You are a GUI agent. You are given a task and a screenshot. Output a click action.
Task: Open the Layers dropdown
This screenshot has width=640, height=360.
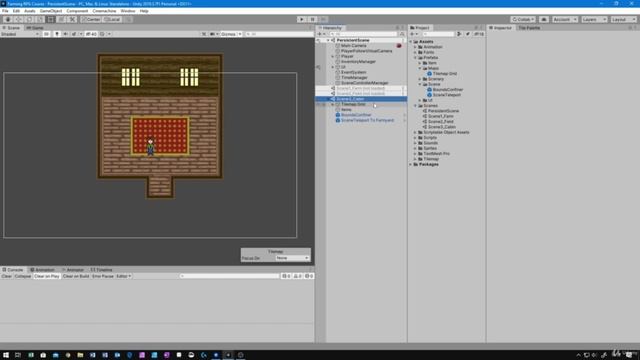[x=594, y=19]
